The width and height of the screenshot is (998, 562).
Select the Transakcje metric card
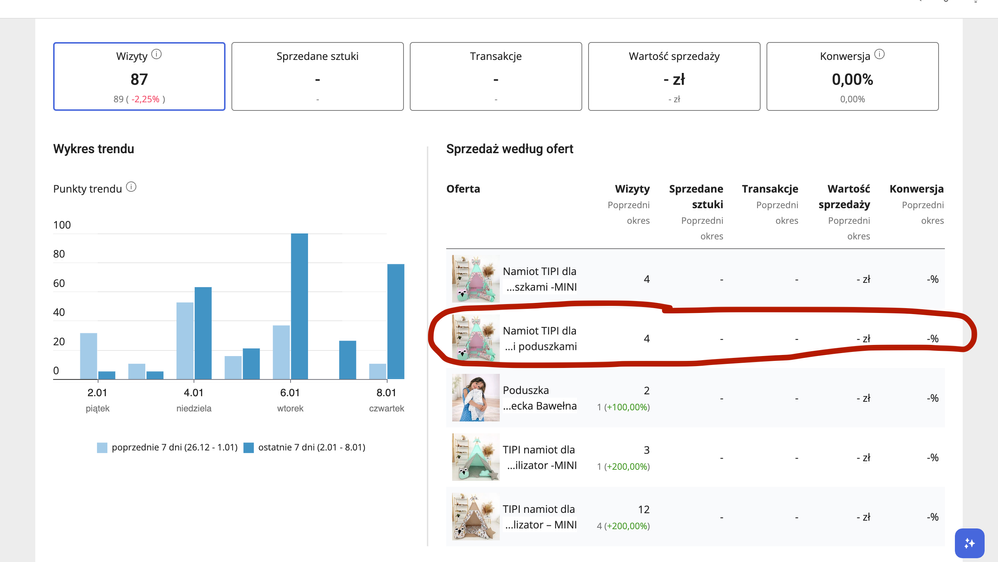(496, 76)
